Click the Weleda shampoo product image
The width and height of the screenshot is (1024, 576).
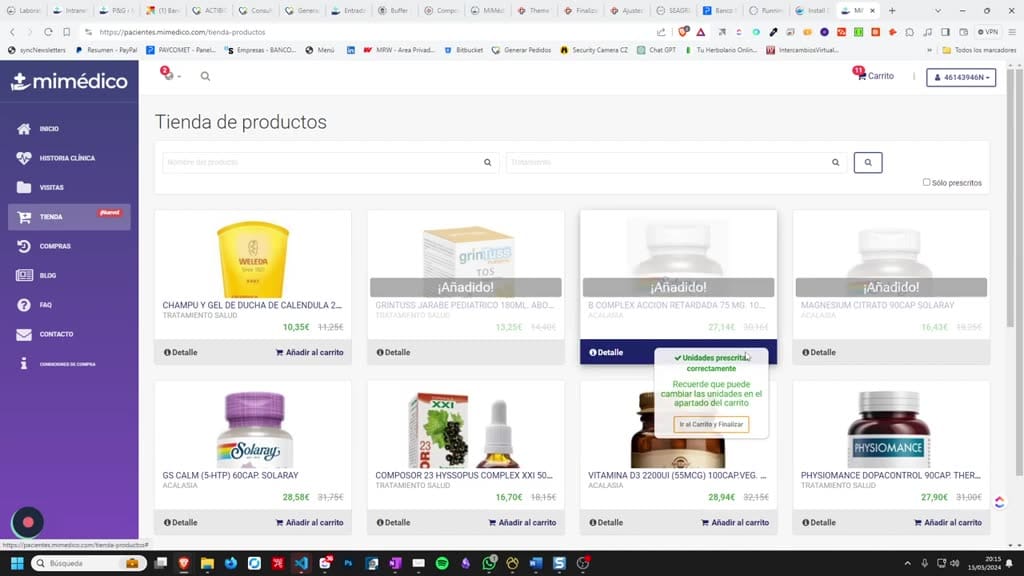point(253,259)
